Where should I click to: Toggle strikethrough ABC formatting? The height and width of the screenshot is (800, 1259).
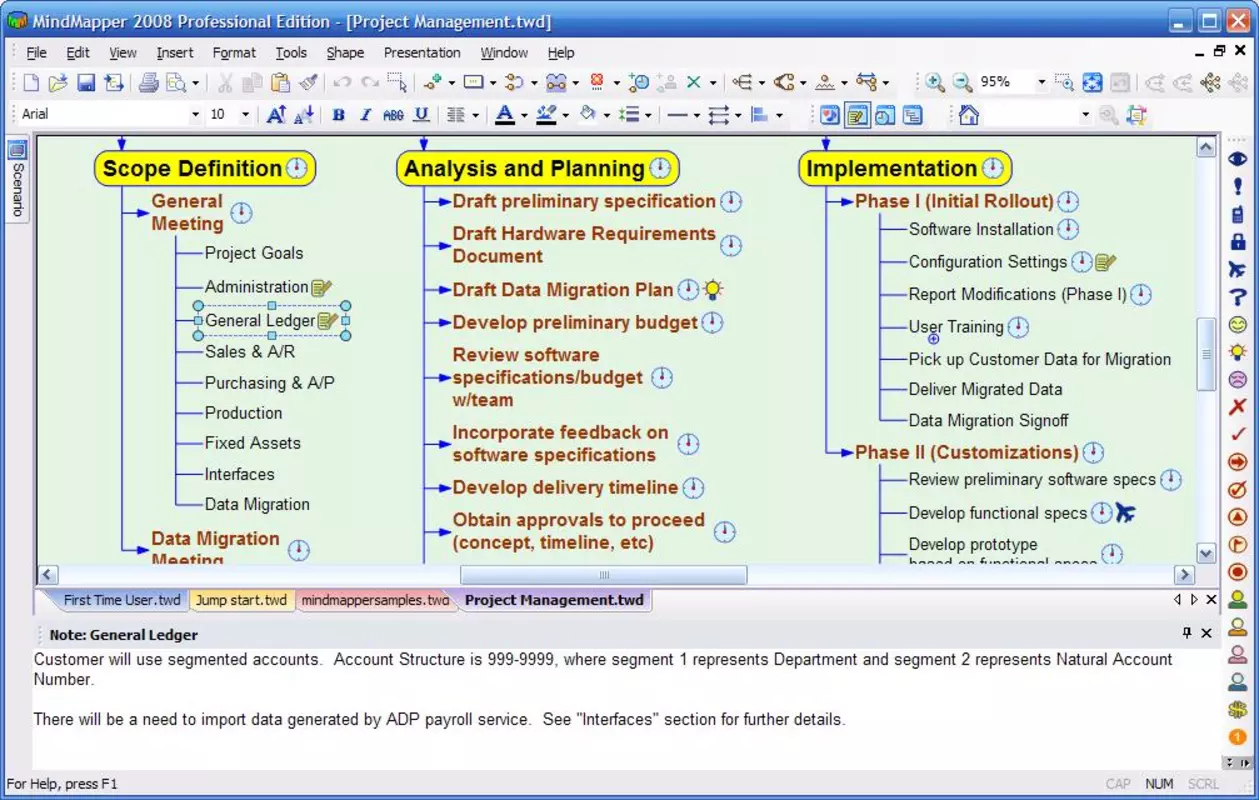(x=393, y=115)
